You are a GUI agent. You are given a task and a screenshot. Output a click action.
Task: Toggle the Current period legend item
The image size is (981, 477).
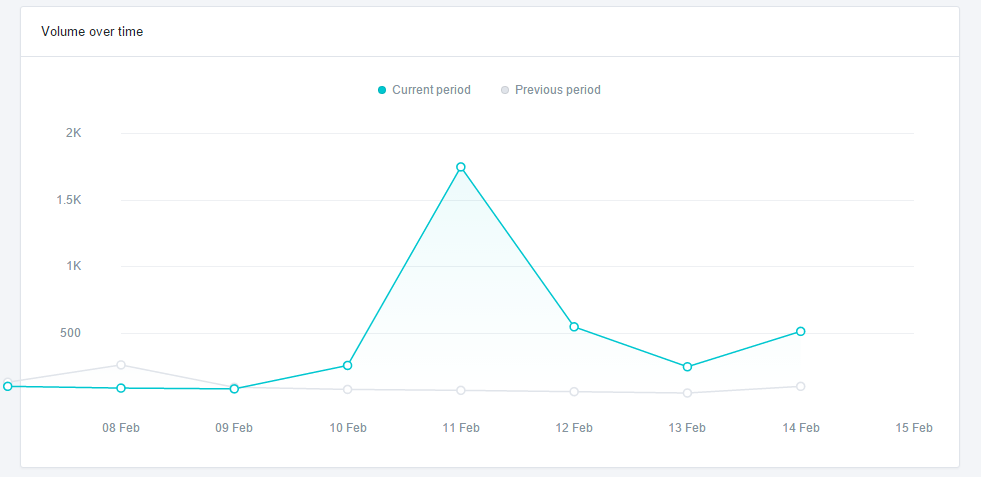click(424, 90)
